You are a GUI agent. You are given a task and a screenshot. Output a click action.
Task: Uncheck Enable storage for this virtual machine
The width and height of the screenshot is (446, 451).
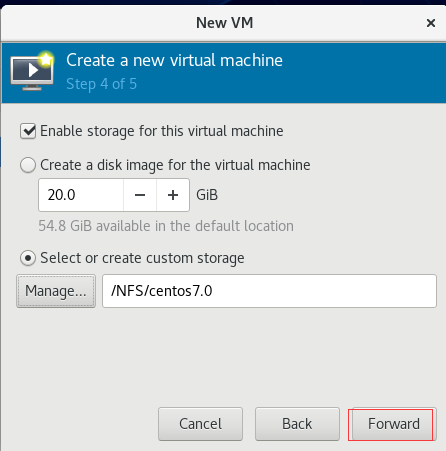pyautogui.click(x=28, y=131)
